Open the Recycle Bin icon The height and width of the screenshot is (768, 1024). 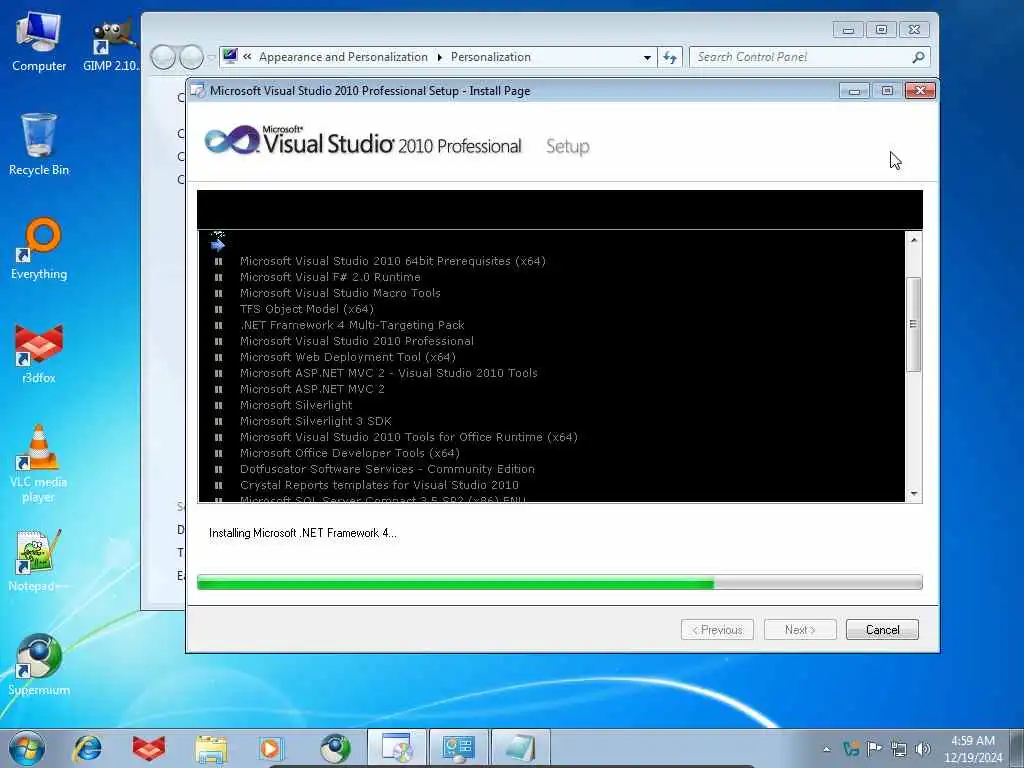[x=39, y=144]
